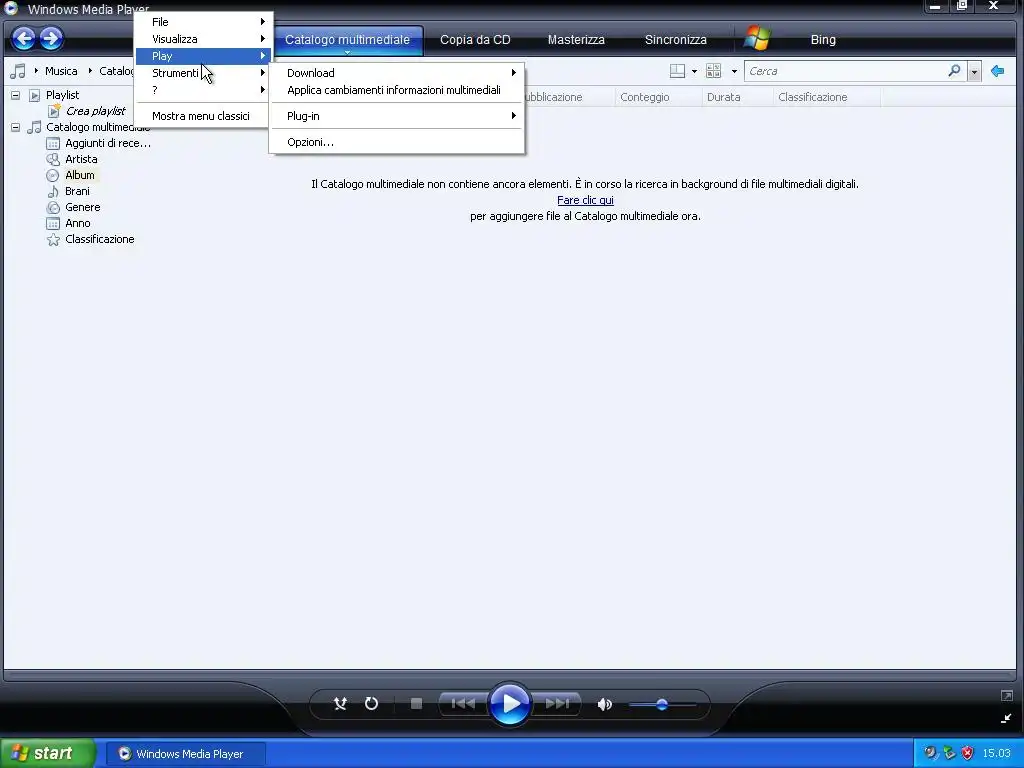Collapse the Playlist tree node
The height and width of the screenshot is (768, 1024).
[15, 95]
